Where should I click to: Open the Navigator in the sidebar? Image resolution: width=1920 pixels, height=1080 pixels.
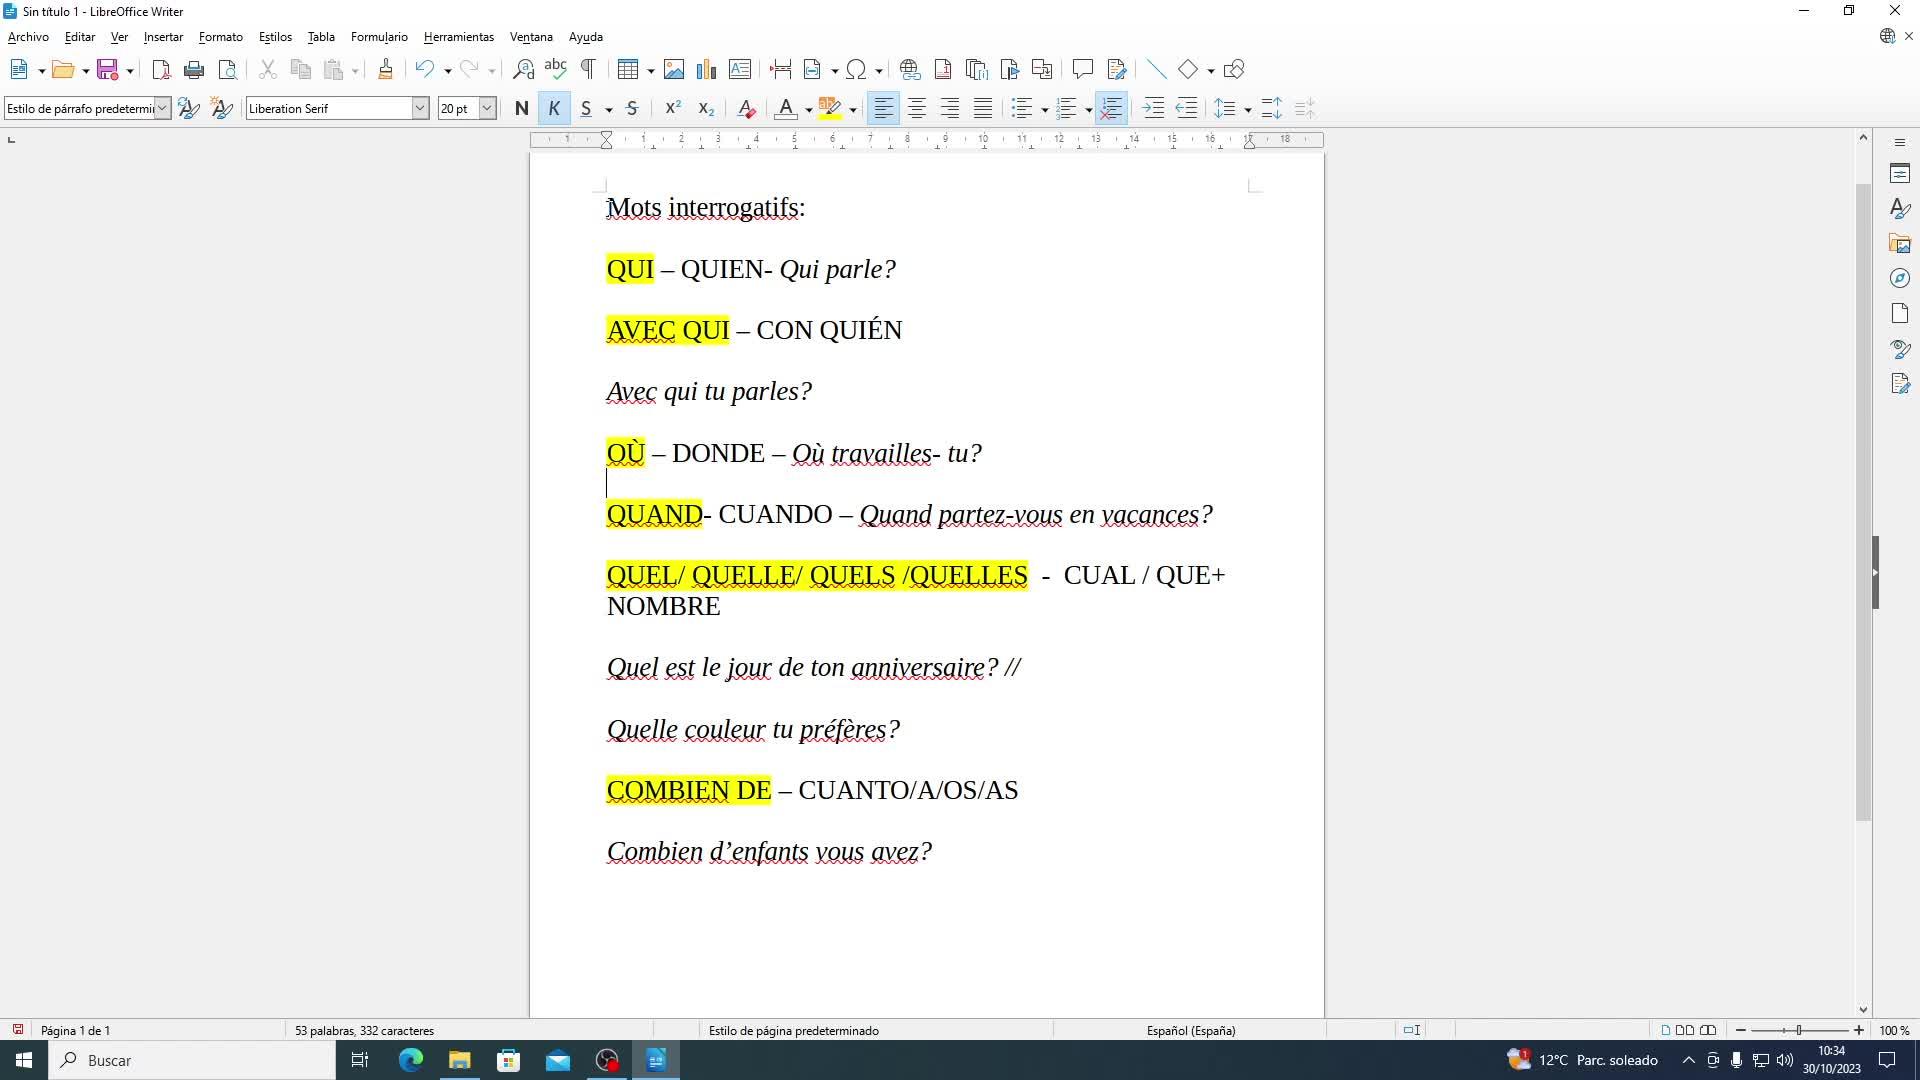(1900, 279)
